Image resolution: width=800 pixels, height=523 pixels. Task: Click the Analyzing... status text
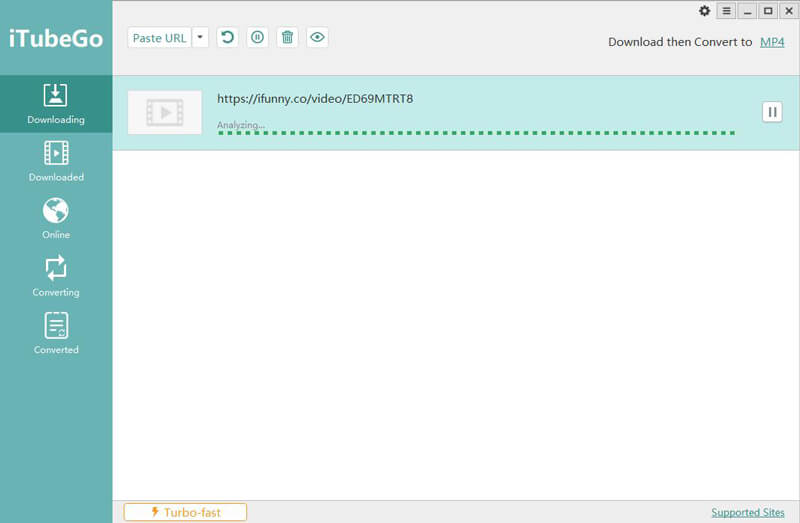click(241, 124)
